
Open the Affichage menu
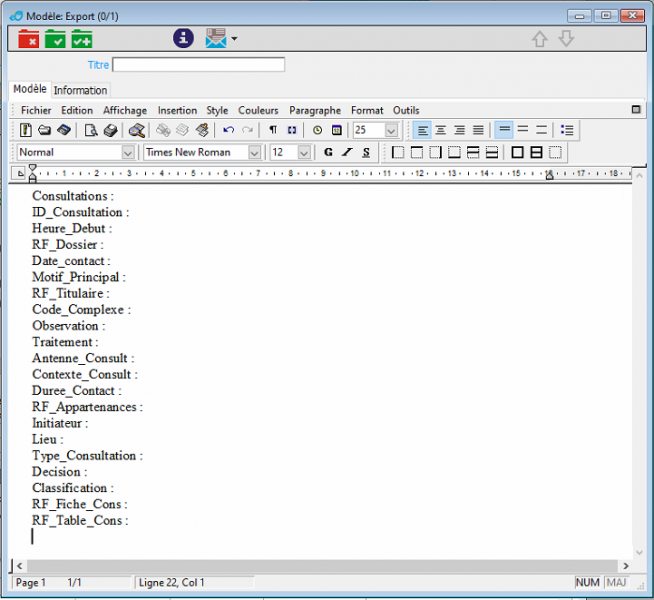coord(125,110)
